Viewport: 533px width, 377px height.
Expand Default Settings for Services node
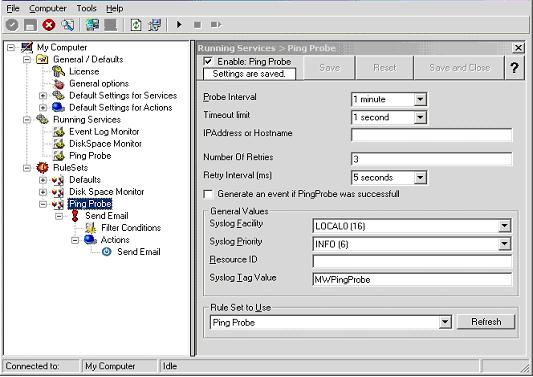(43, 96)
